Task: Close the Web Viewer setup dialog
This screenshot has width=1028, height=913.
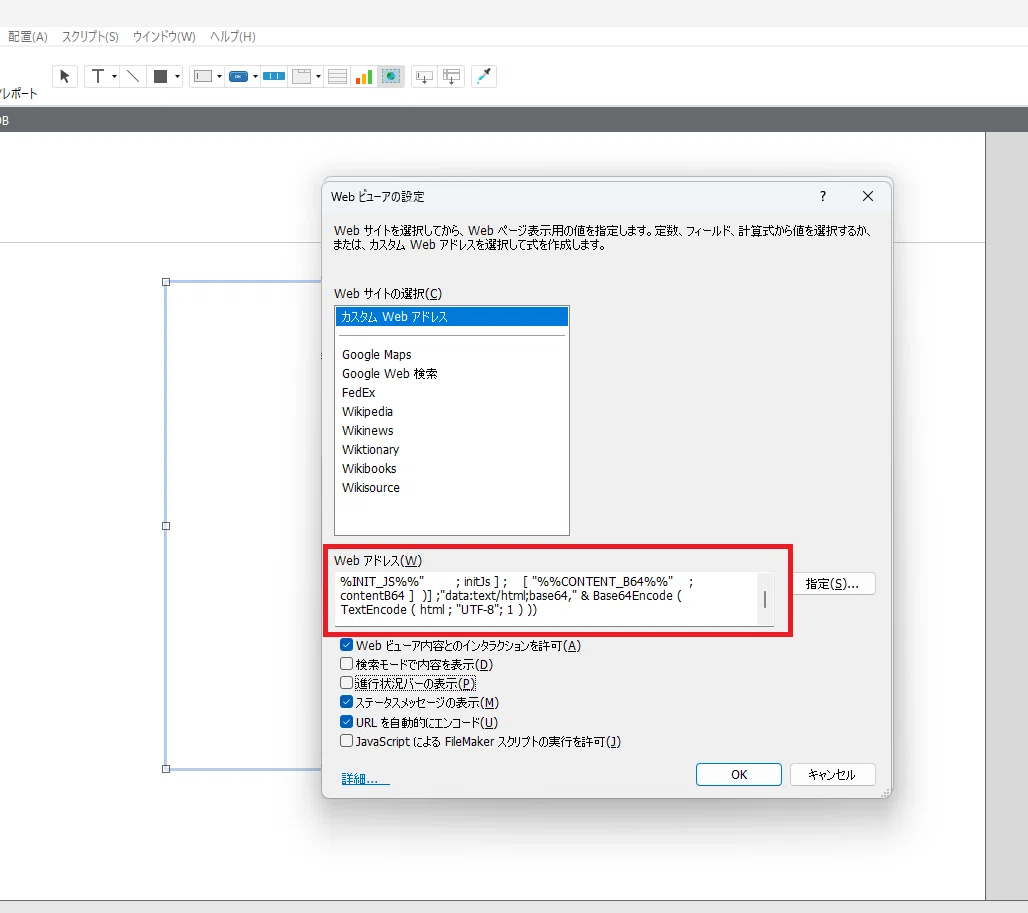Action: pos(868,196)
